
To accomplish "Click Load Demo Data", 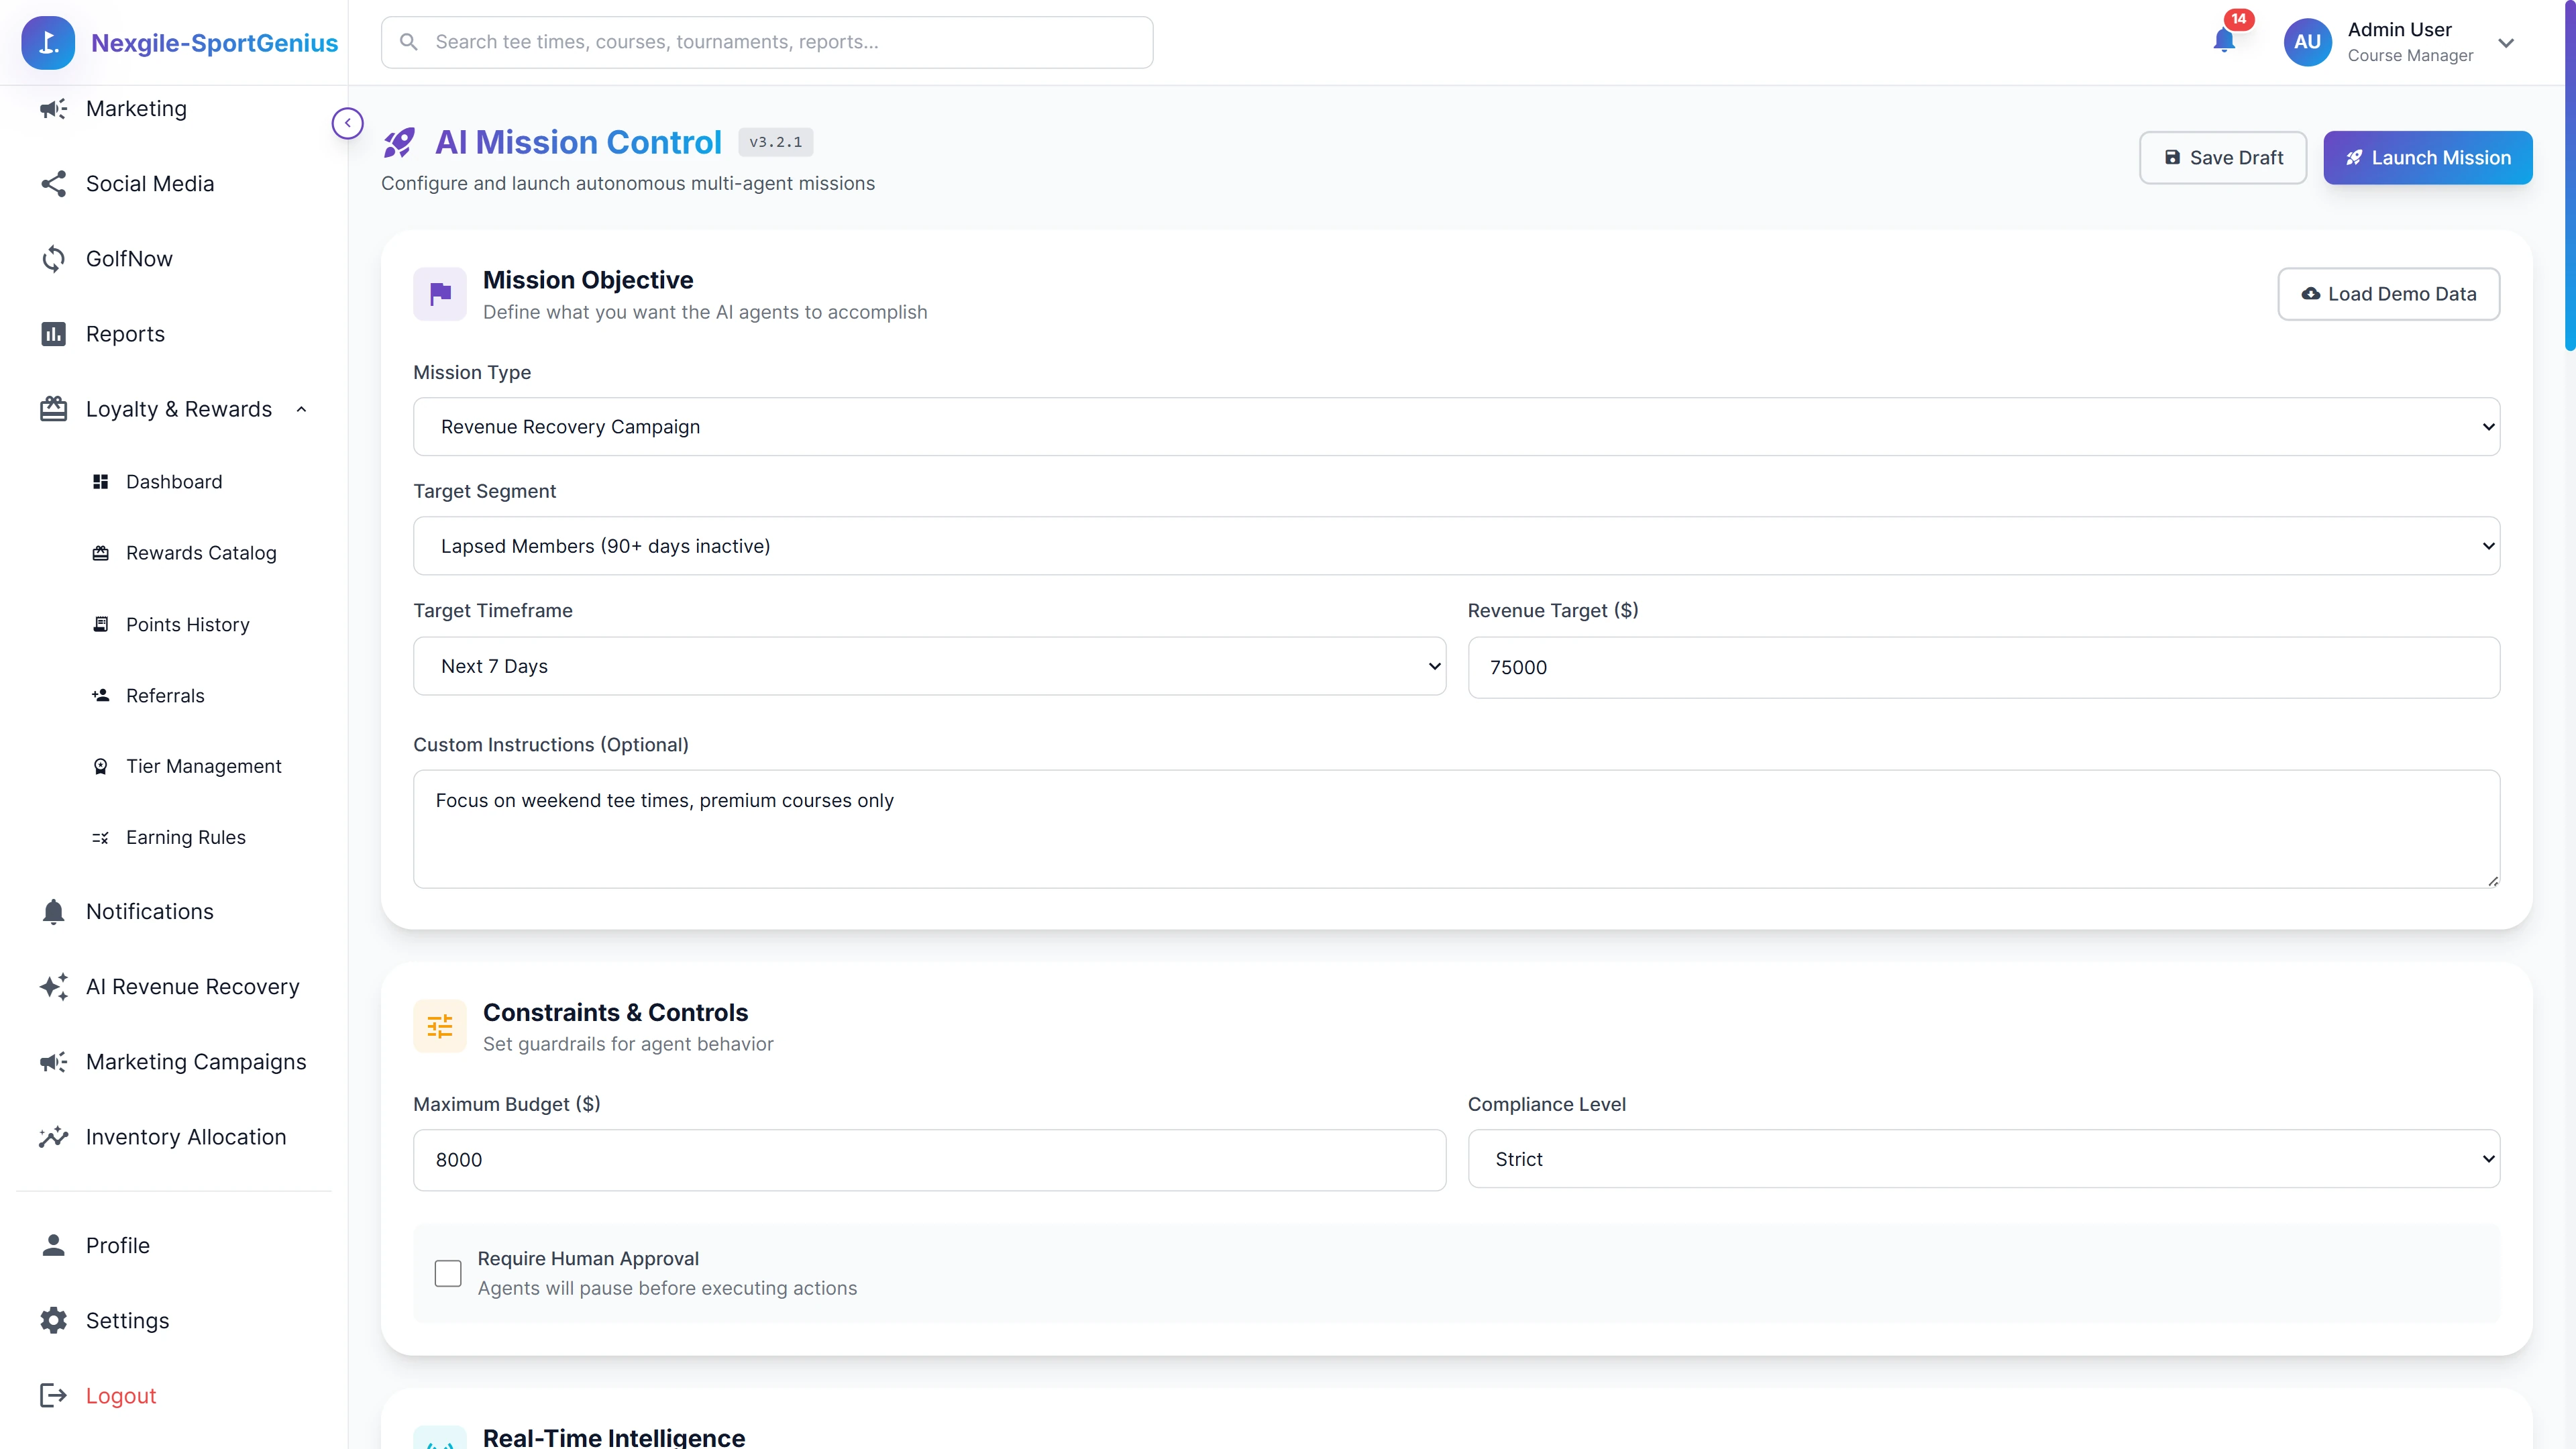I will pos(2388,293).
